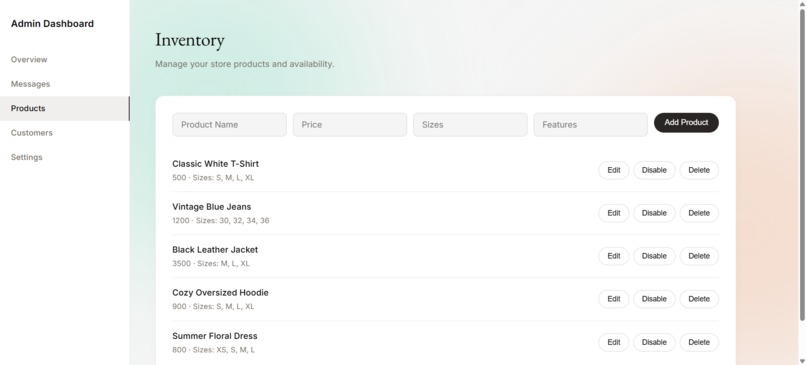Viewport: 806px width, 365px height.
Task: Edit the Black Leather Jacket product
Action: click(614, 256)
